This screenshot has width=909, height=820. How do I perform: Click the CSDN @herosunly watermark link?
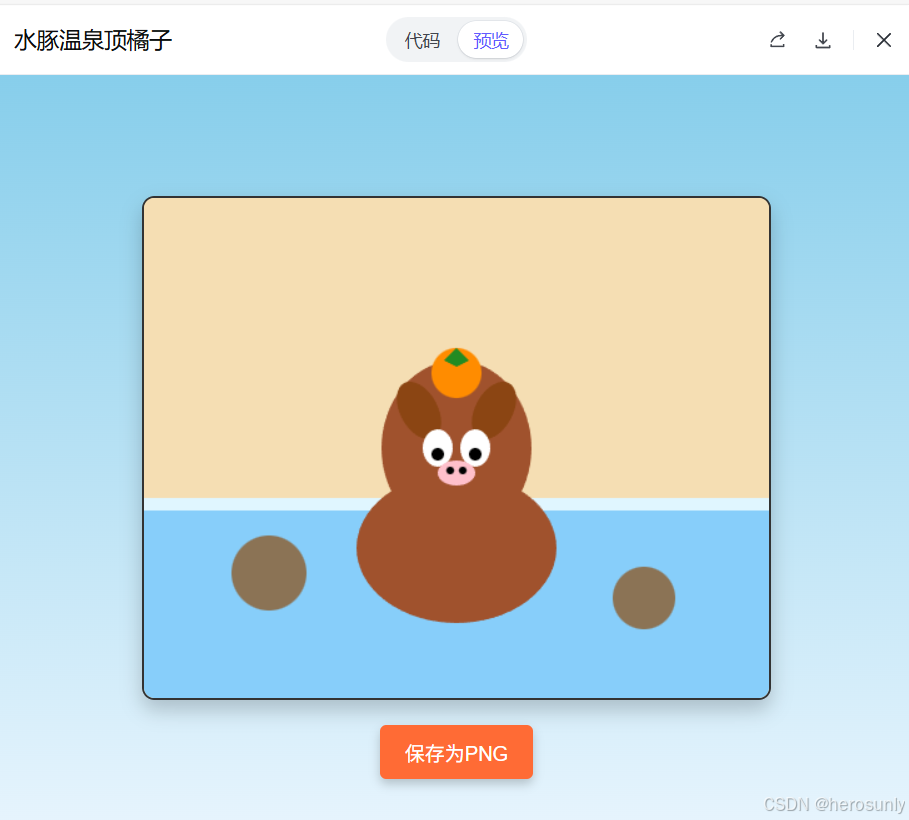(832, 804)
